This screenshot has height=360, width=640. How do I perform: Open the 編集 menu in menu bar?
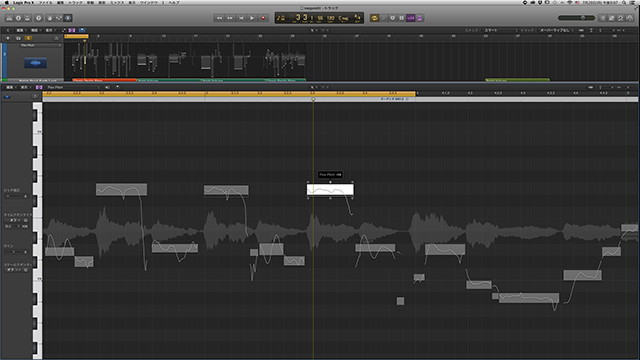click(60, 2)
